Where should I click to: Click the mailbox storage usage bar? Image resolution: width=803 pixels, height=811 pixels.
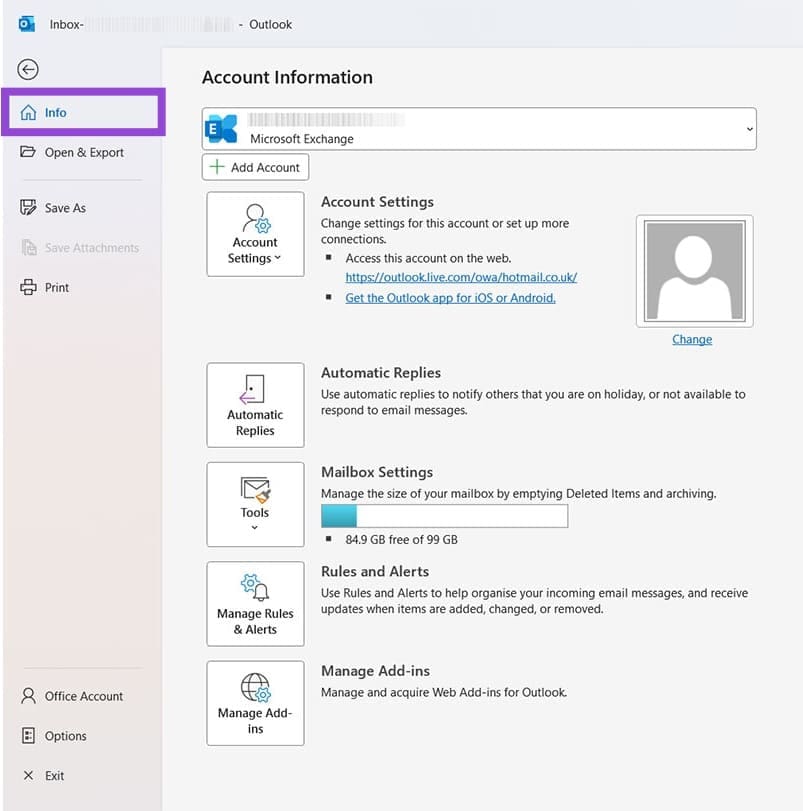click(443, 515)
